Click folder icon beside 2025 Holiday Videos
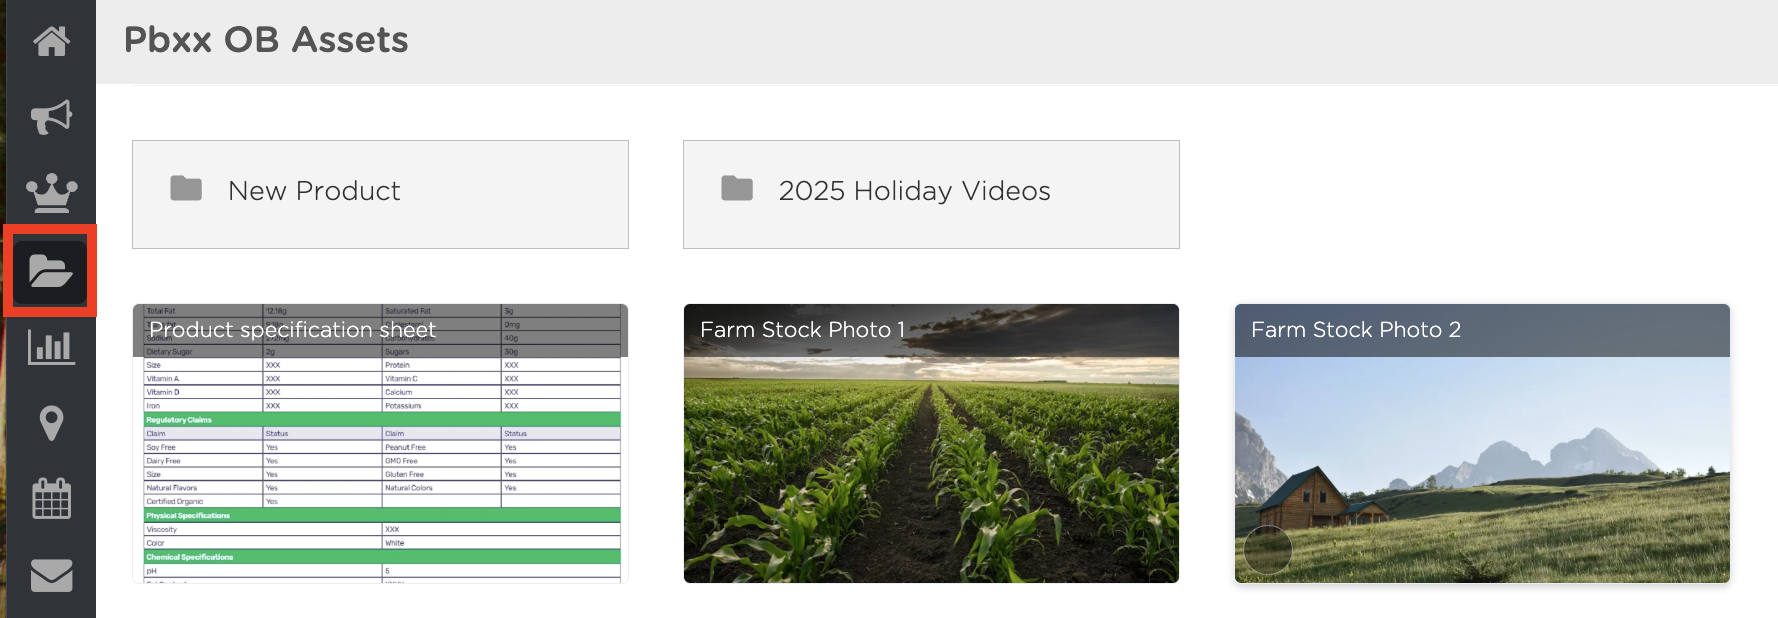 tap(737, 188)
